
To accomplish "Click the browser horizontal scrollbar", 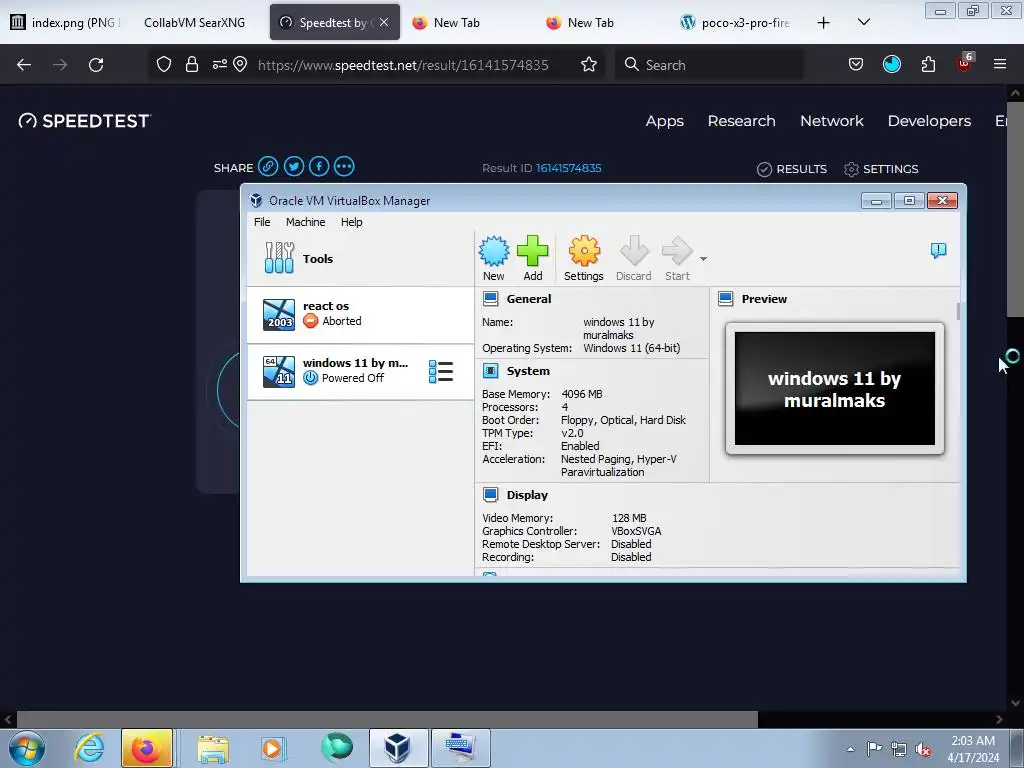I will click(387, 719).
